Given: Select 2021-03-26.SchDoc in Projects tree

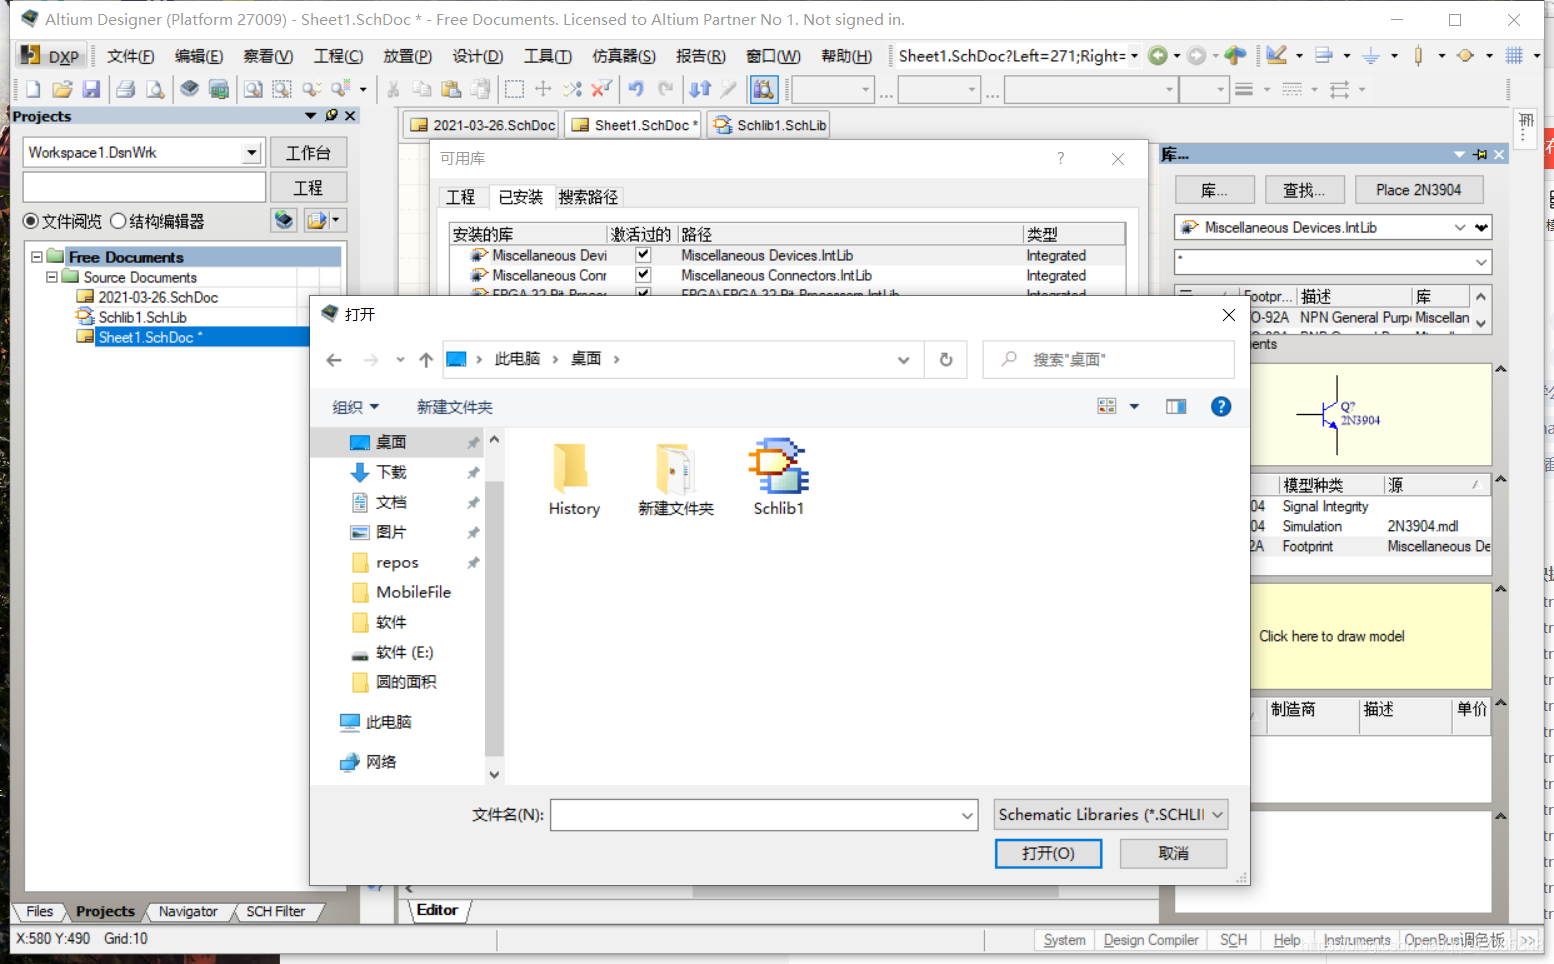Looking at the screenshot, I should (x=158, y=297).
